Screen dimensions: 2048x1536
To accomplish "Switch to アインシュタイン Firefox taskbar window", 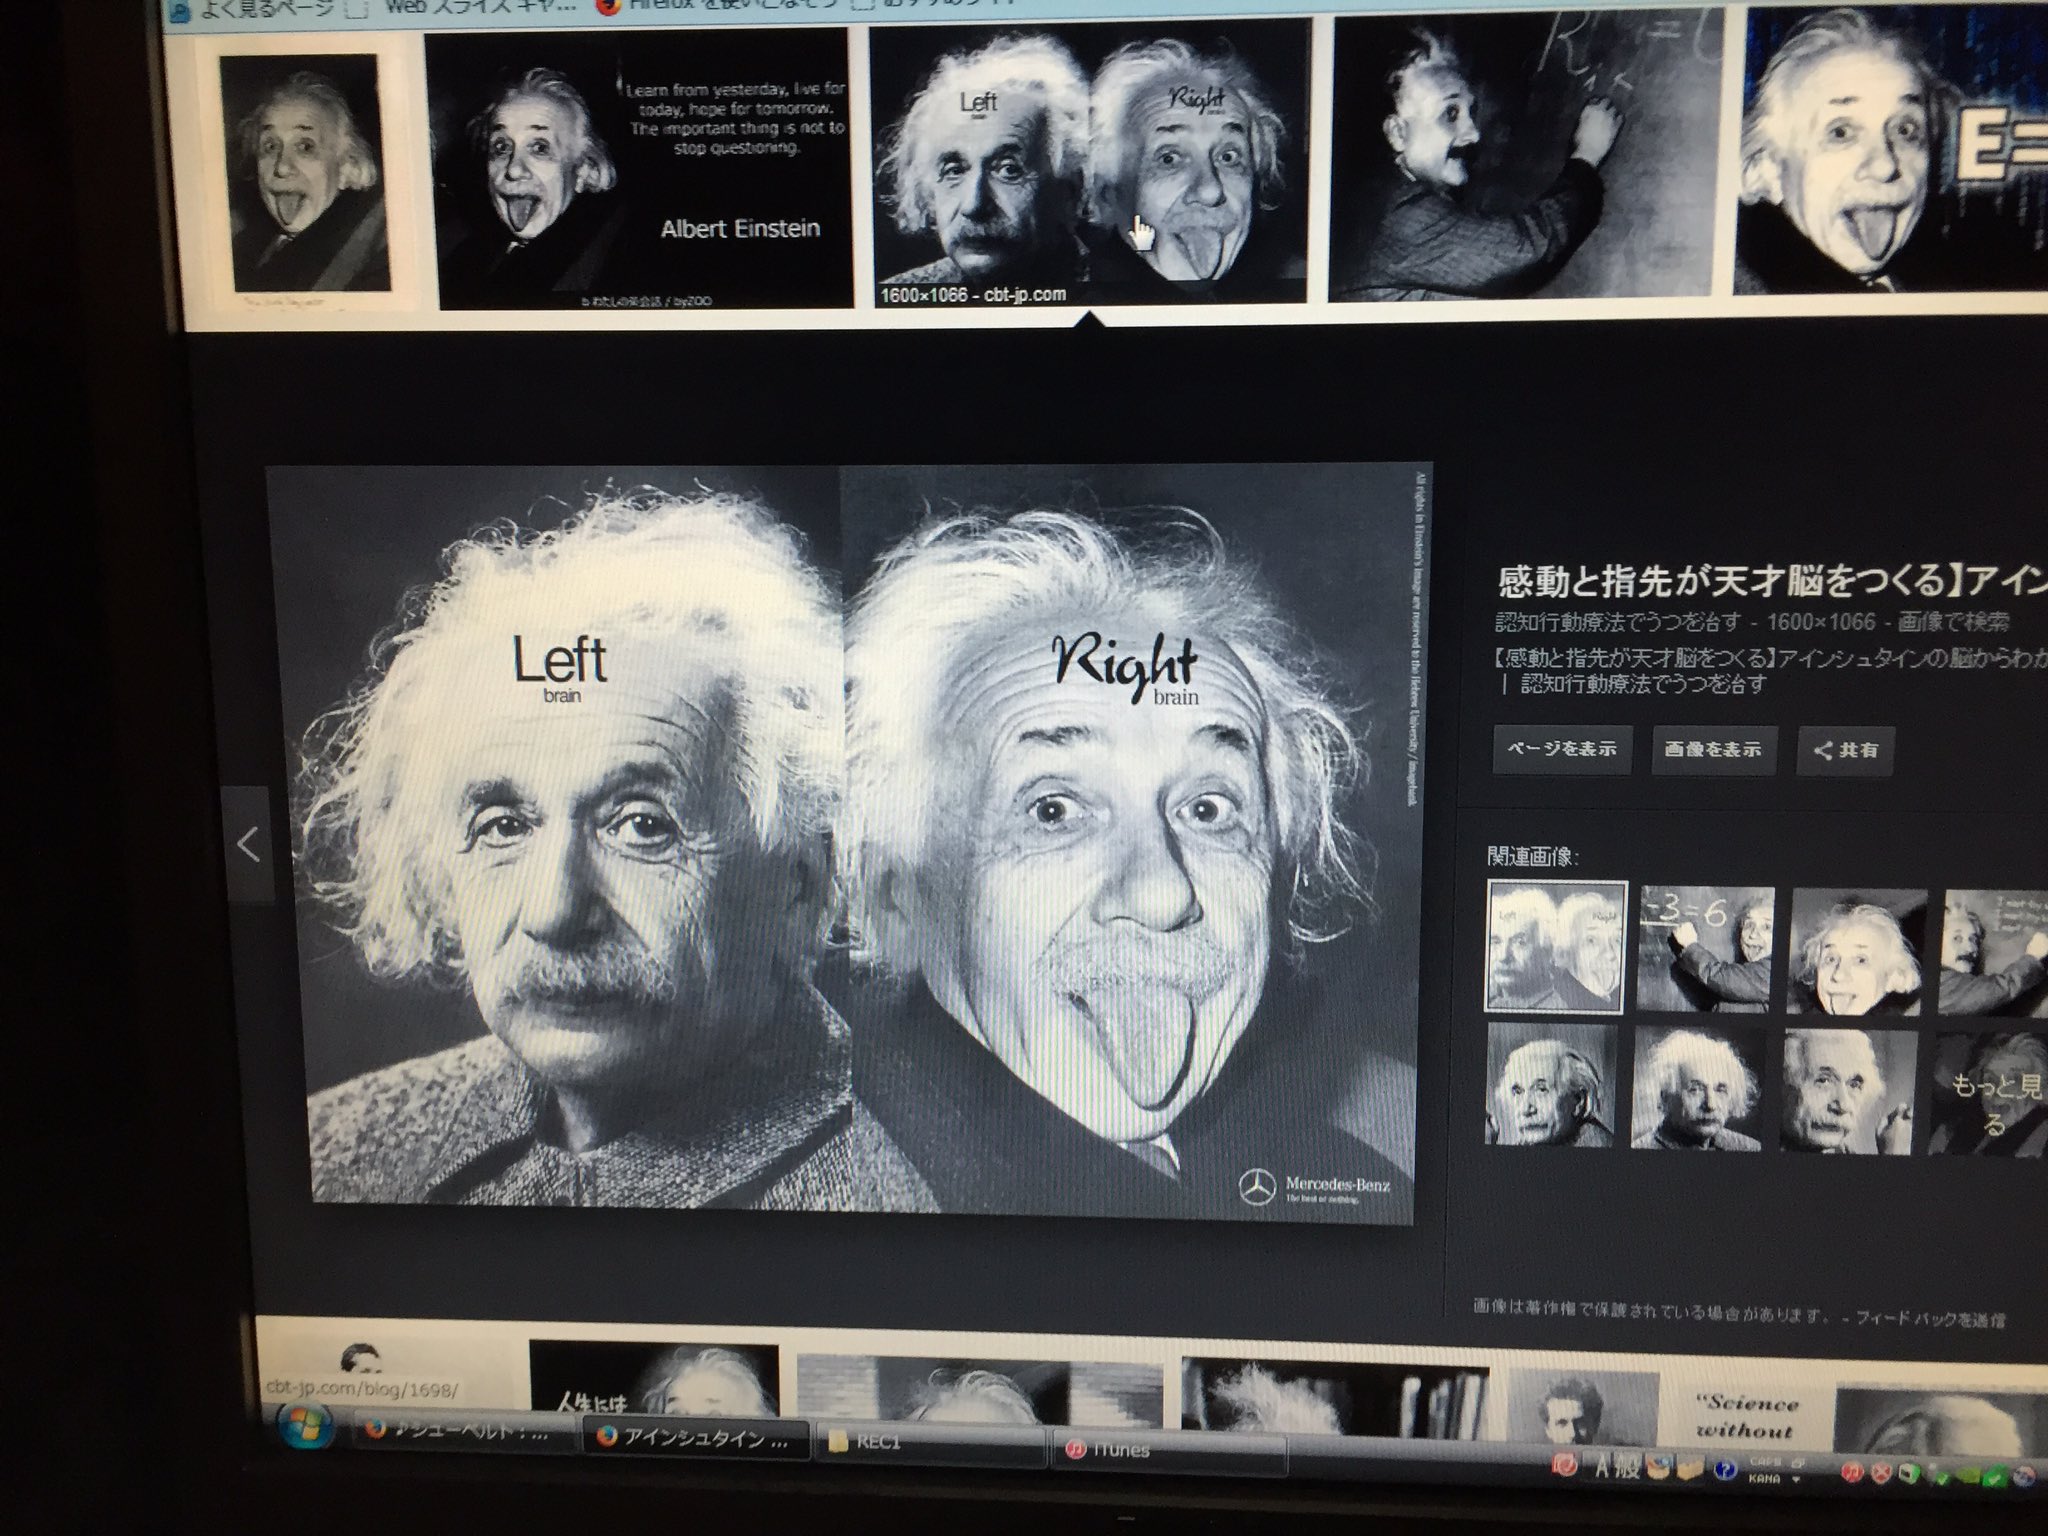I will [x=696, y=1440].
